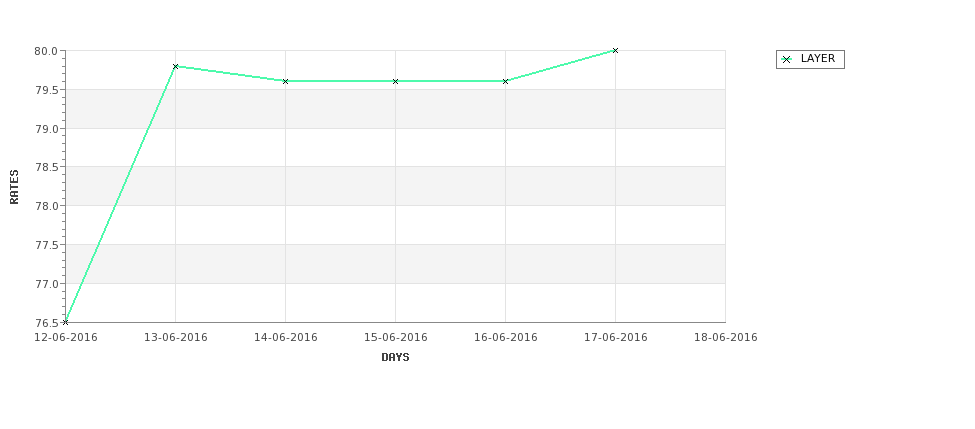Select the data point at 12-06-2016
The image size is (975, 429).
pyautogui.click(x=65, y=322)
